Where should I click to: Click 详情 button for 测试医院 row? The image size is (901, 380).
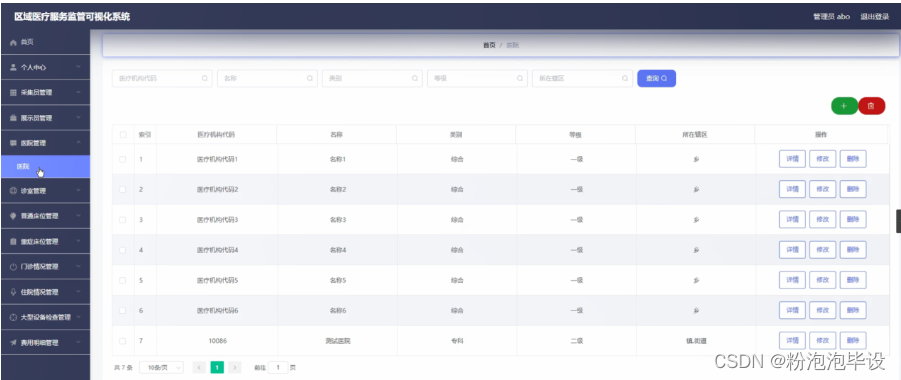click(x=792, y=341)
